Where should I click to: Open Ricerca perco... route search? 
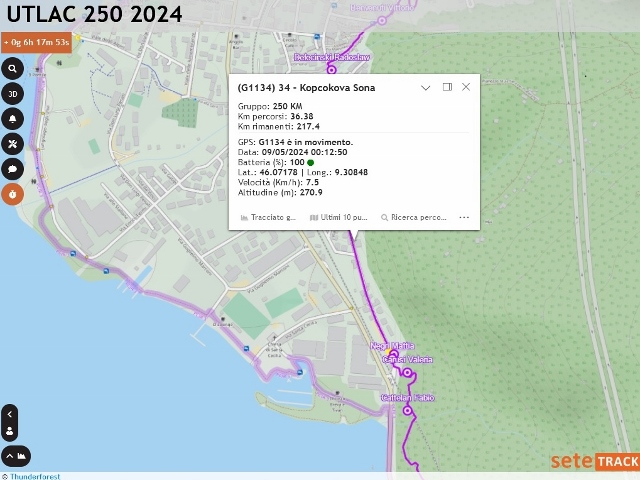pos(413,218)
